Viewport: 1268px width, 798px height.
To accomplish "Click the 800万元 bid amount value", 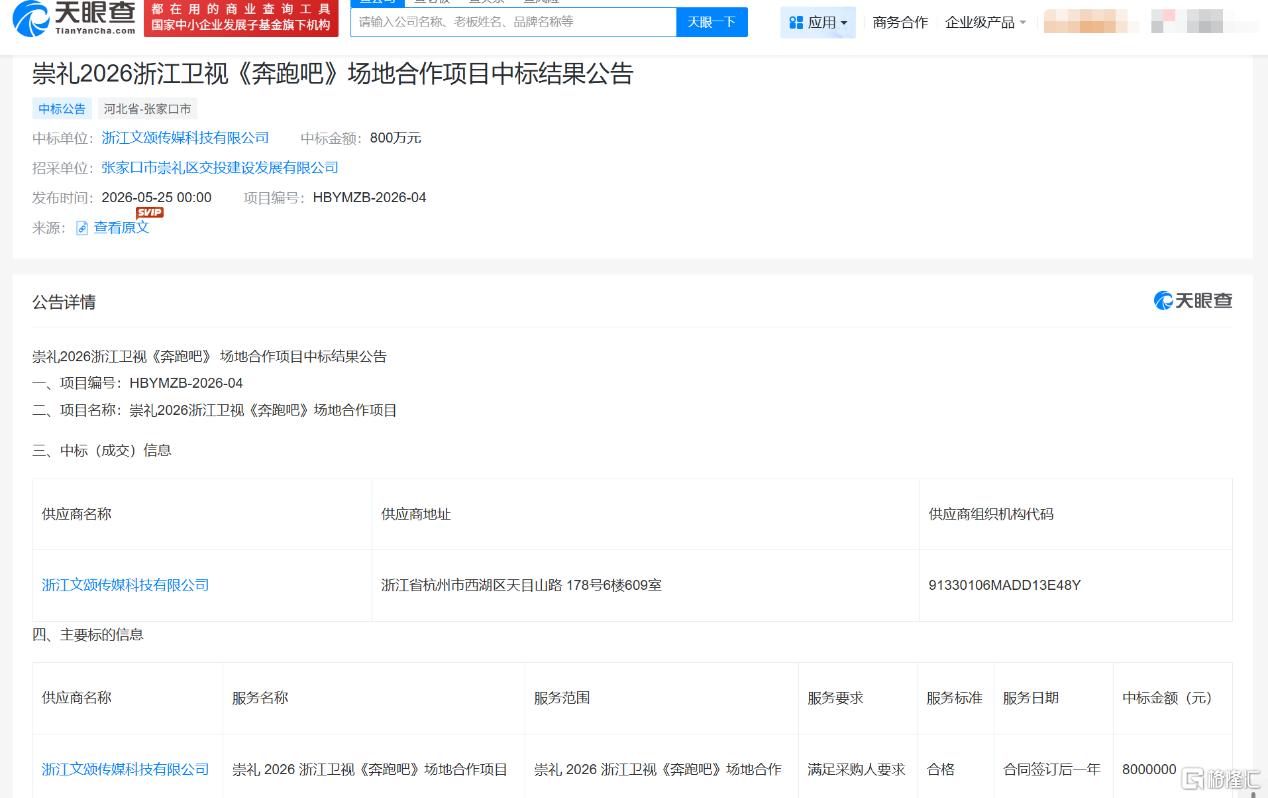I will tap(395, 138).
